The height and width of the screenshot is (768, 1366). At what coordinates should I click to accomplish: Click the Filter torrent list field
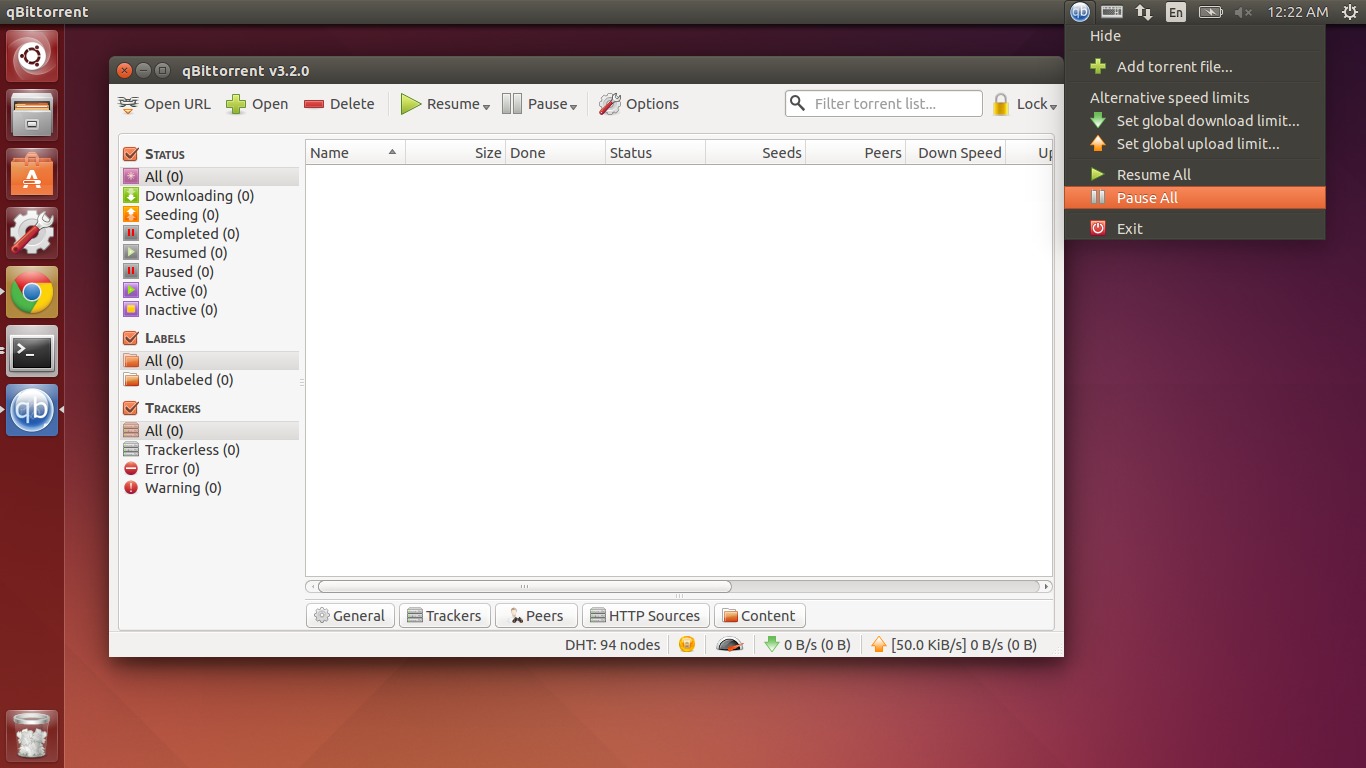point(884,103)
